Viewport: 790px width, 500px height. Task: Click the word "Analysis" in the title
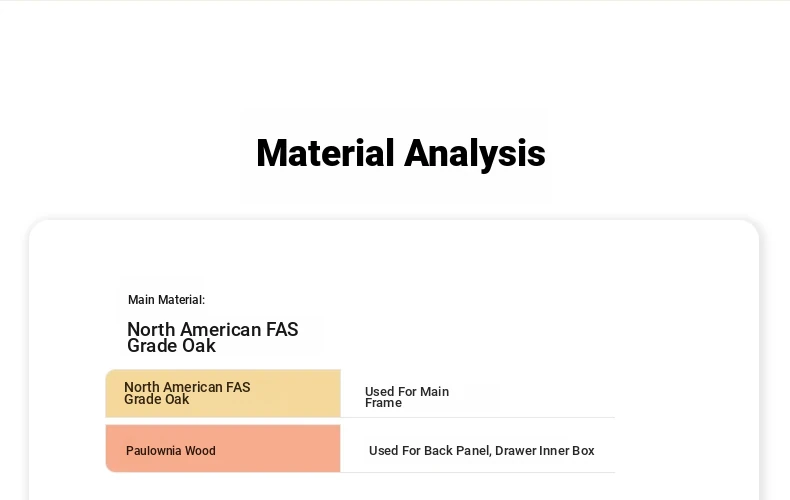(475, 153)
